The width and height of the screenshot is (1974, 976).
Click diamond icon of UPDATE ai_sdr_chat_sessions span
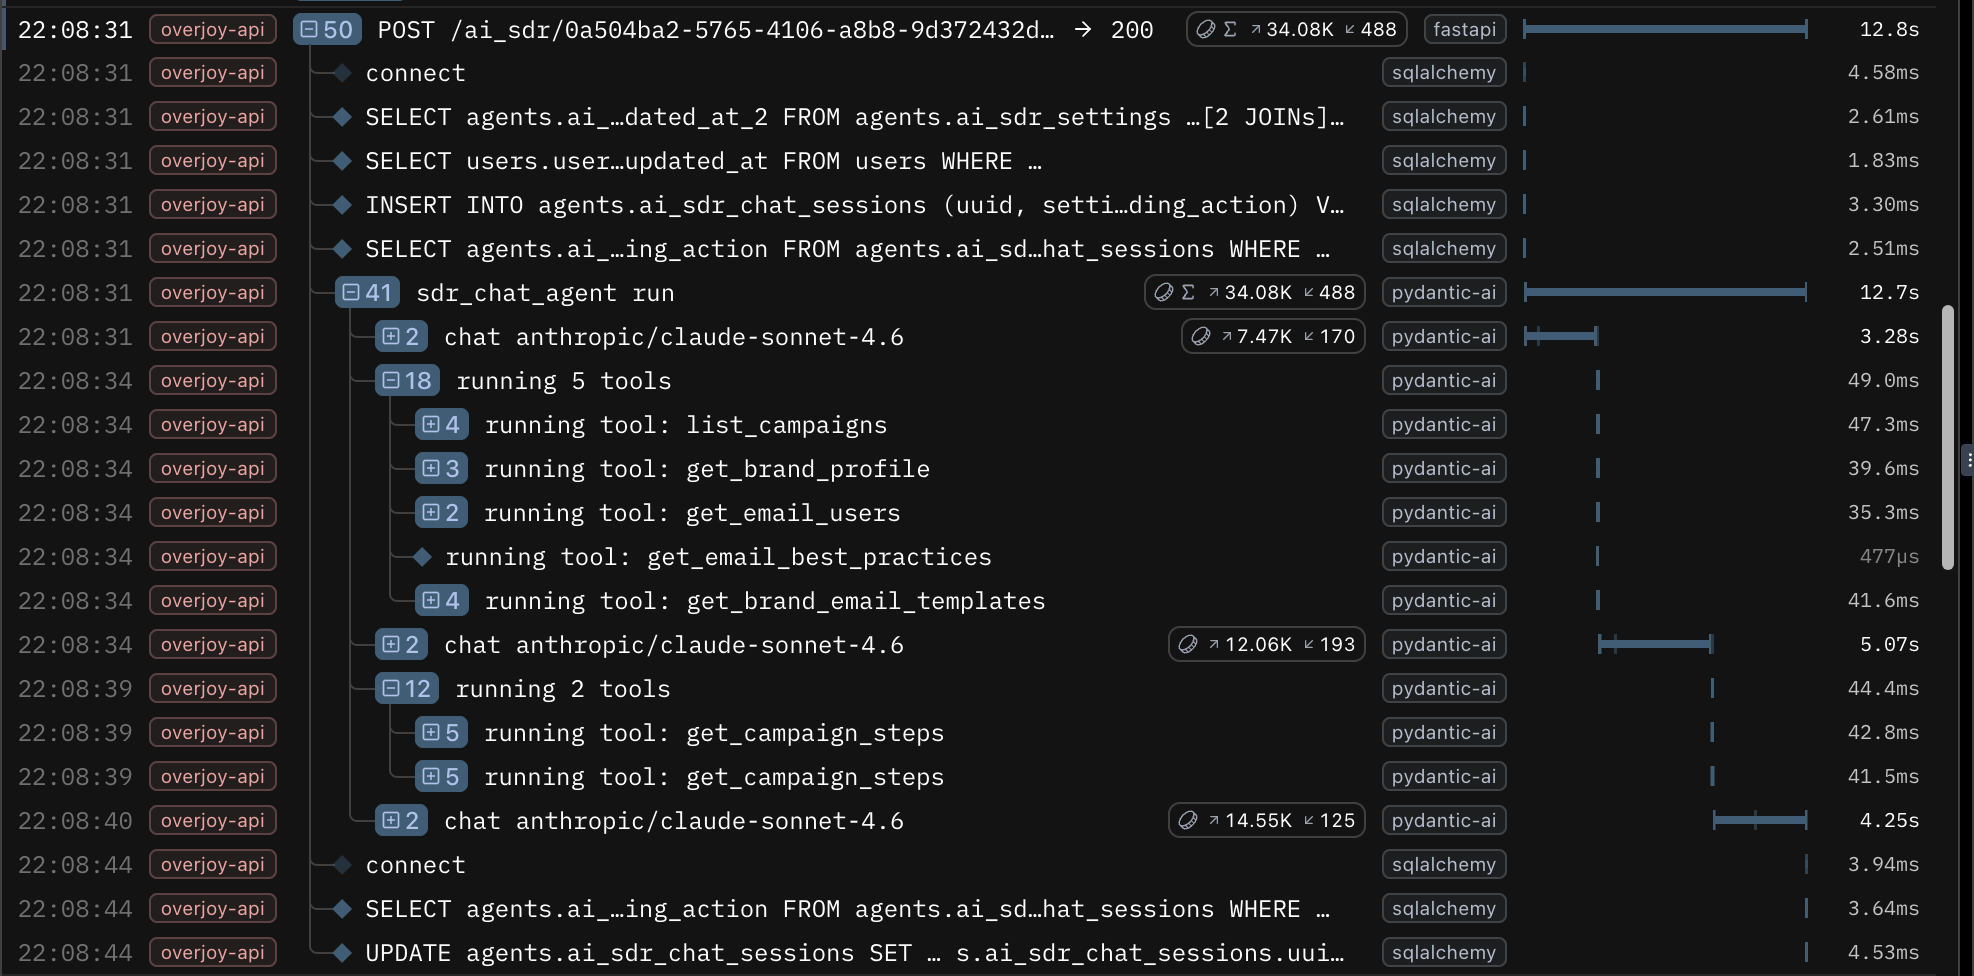[342, 953]
